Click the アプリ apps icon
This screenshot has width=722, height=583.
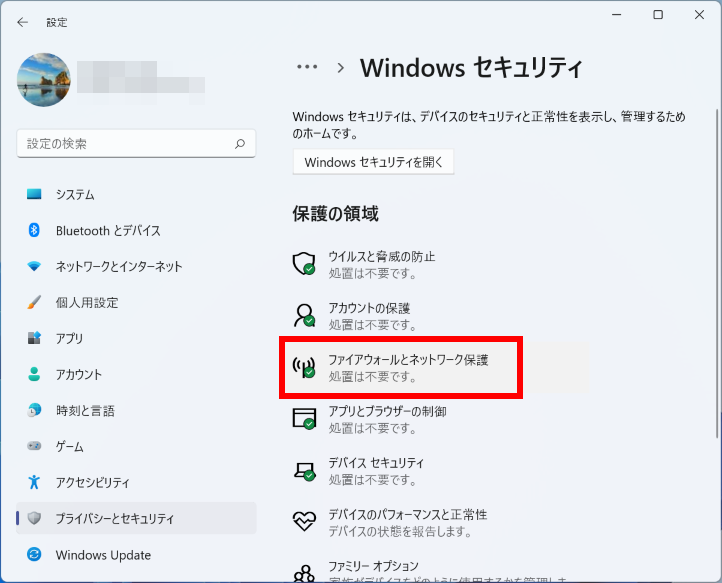pyautogui.click(x=34, y=338)
